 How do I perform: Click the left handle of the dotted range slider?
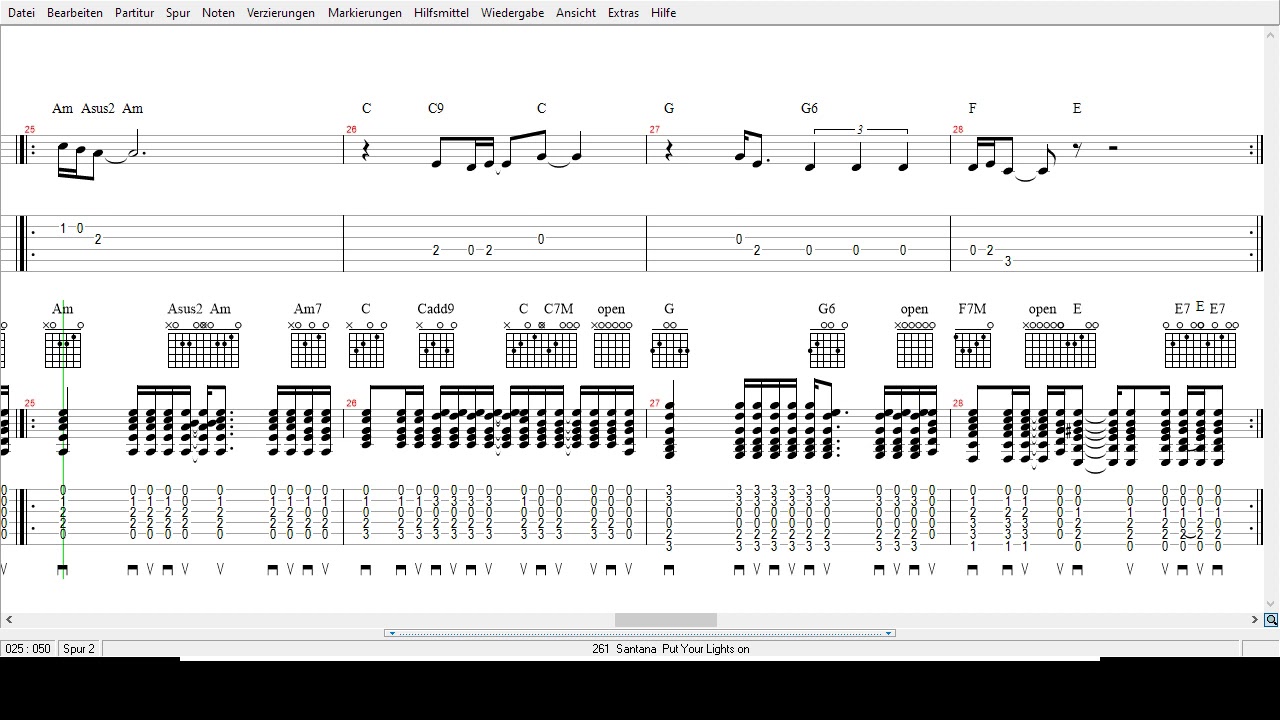(392, 633)
